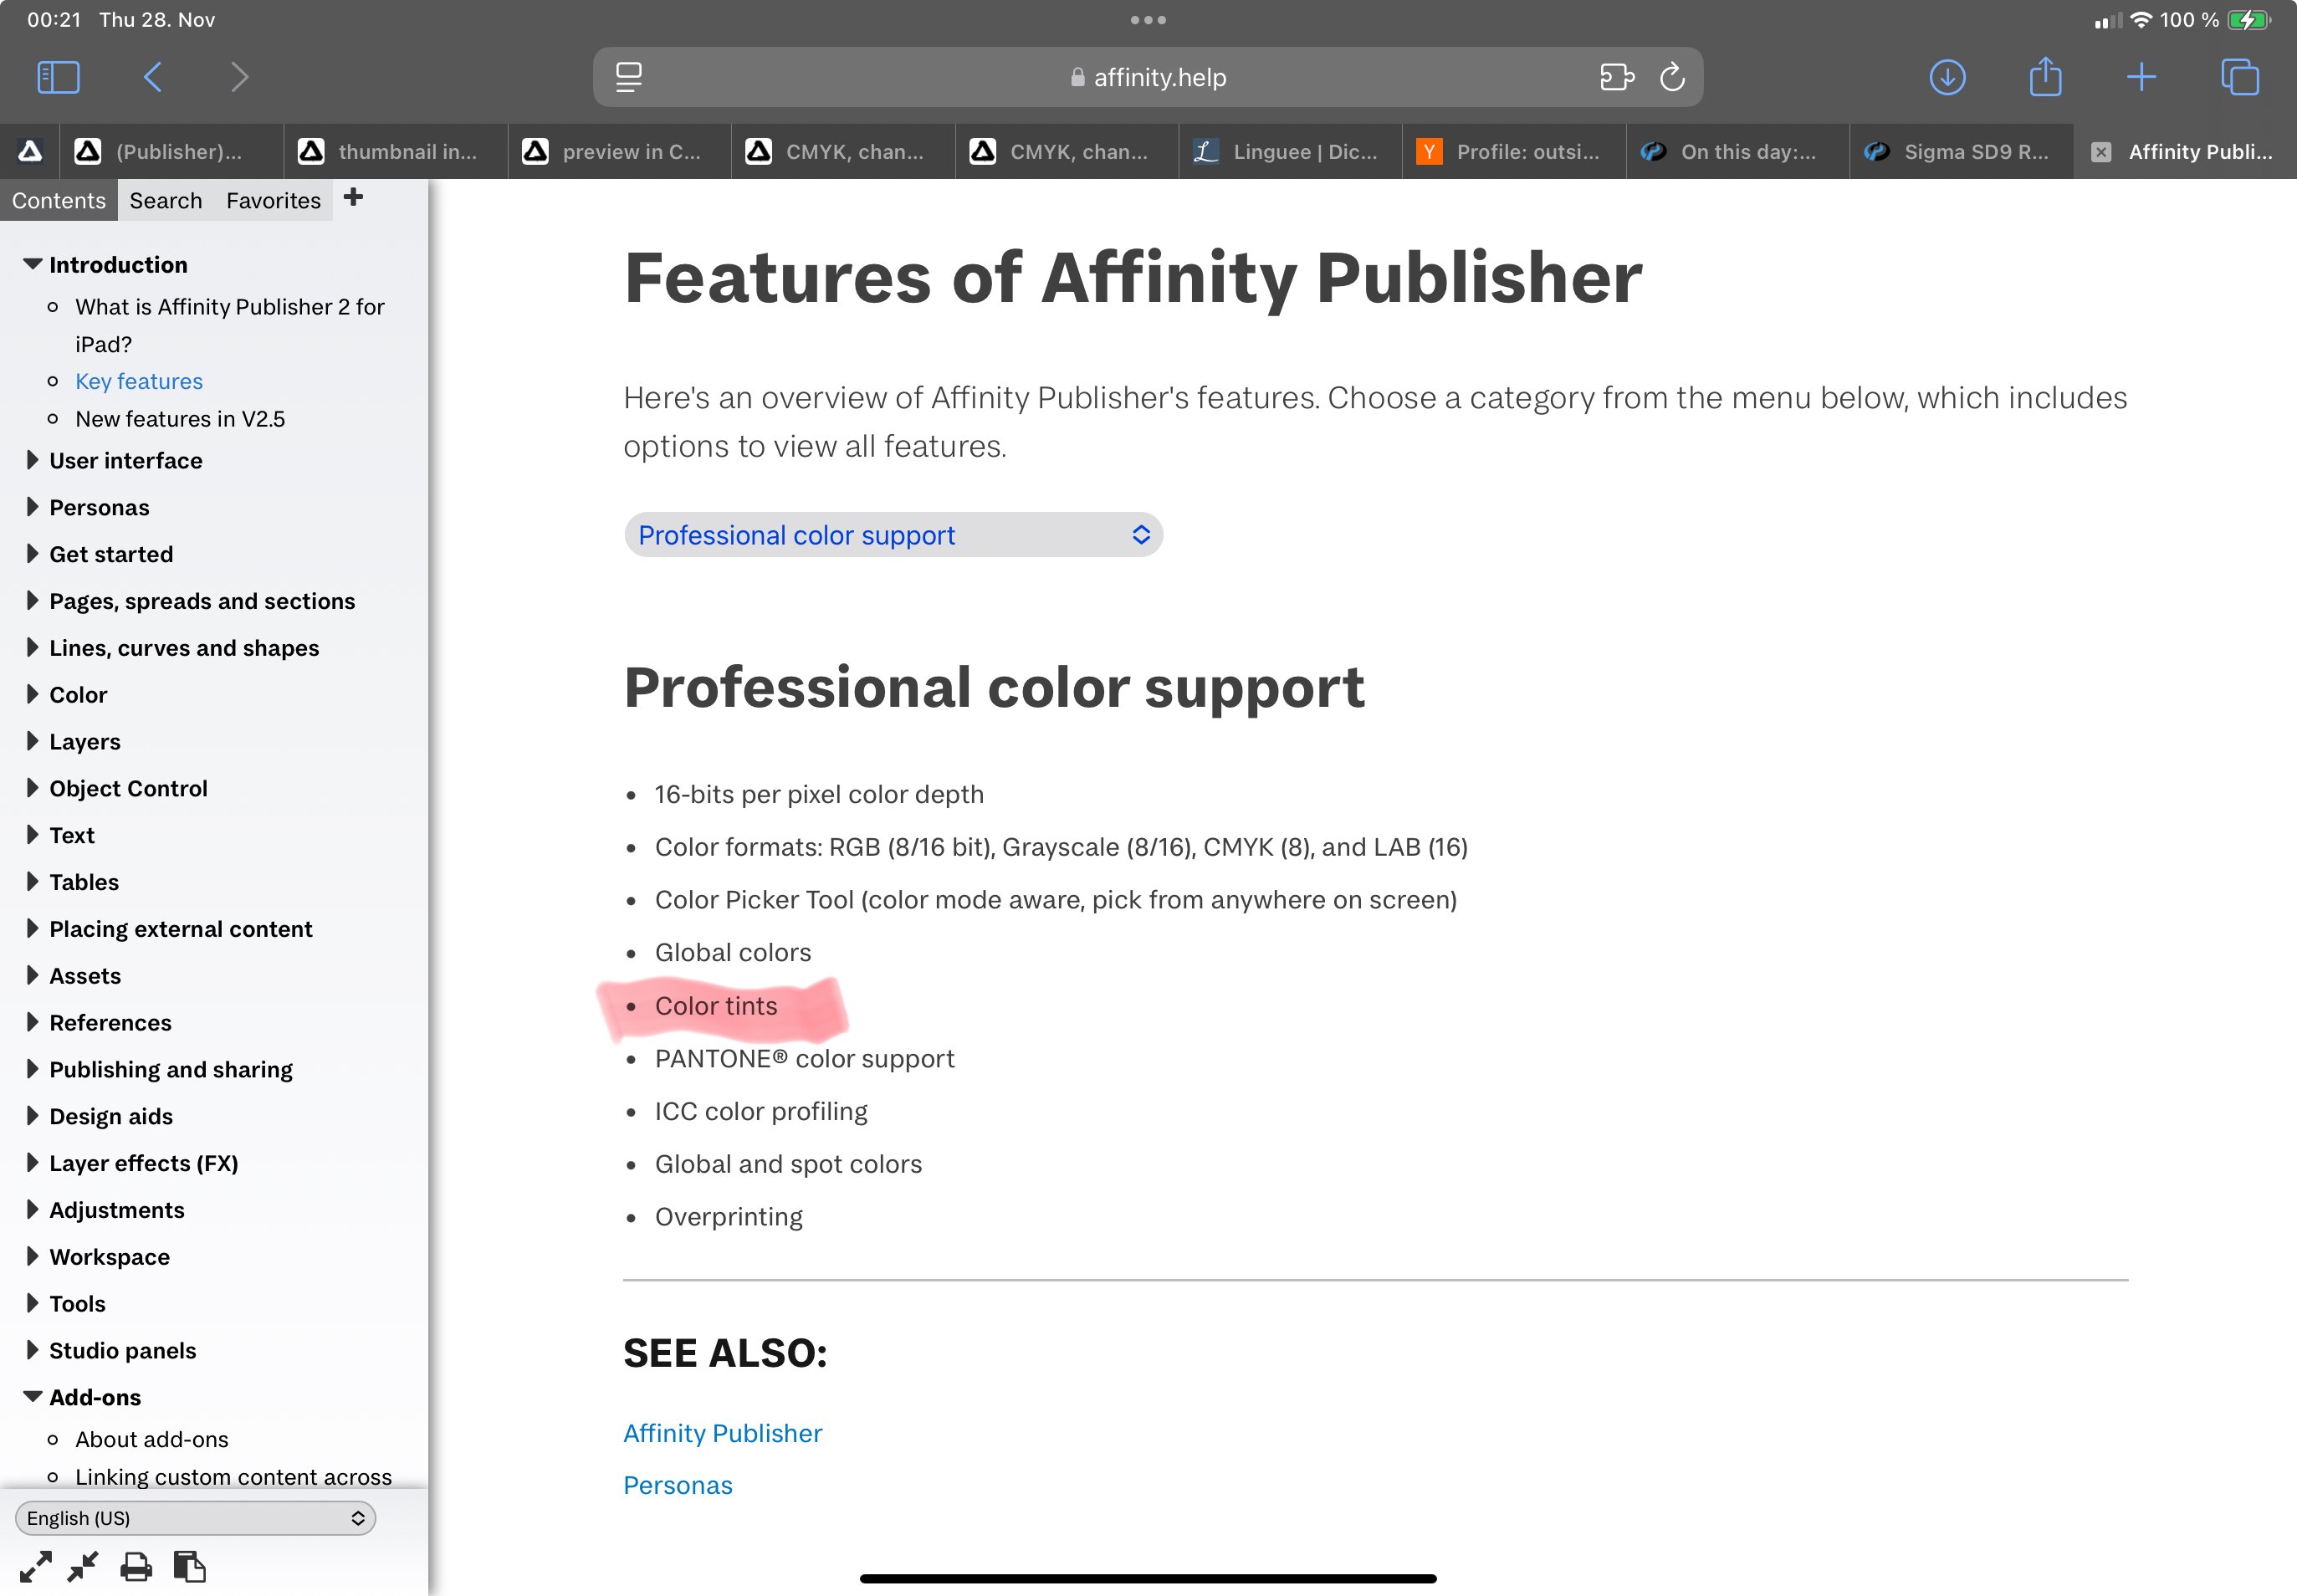2297x1596 pixels.
Task: Expand the Object Control section
Action: pyautogui.click(x=32, y=788)
